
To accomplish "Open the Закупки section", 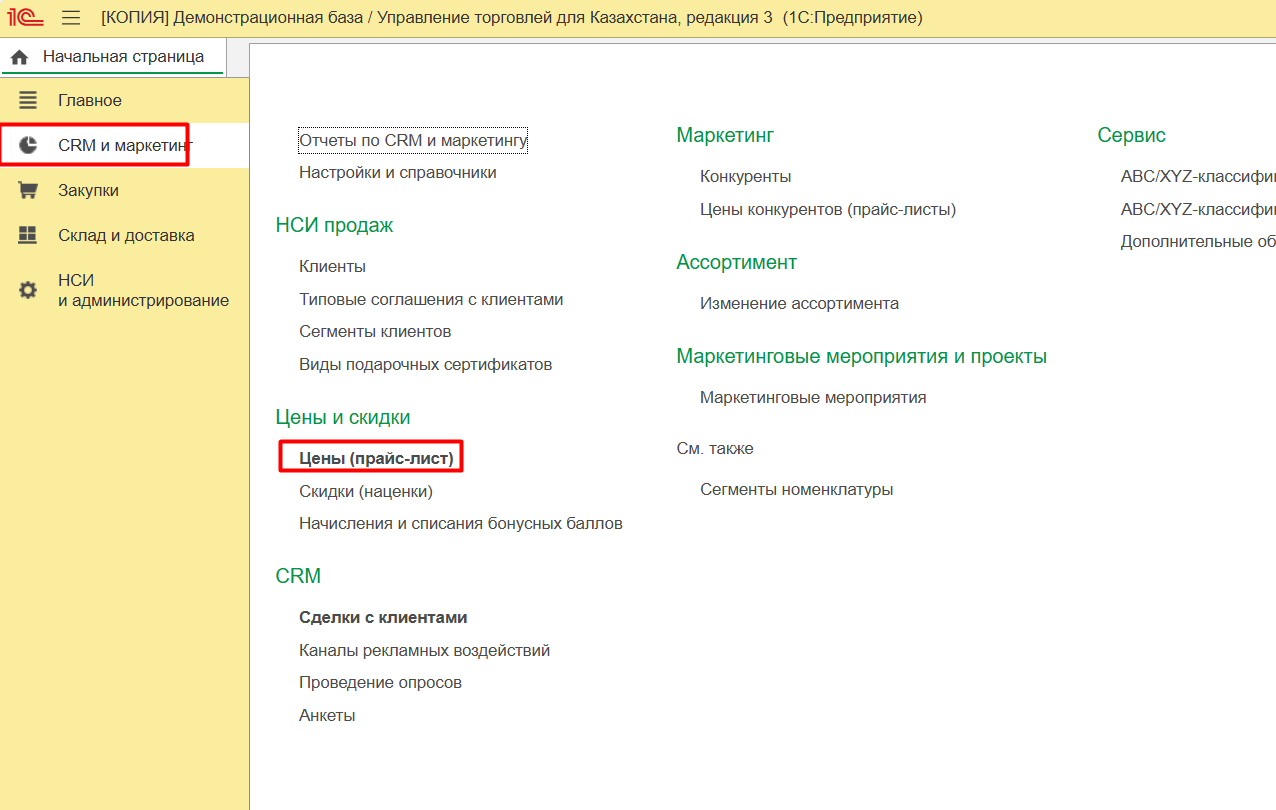I will point(88,190).
